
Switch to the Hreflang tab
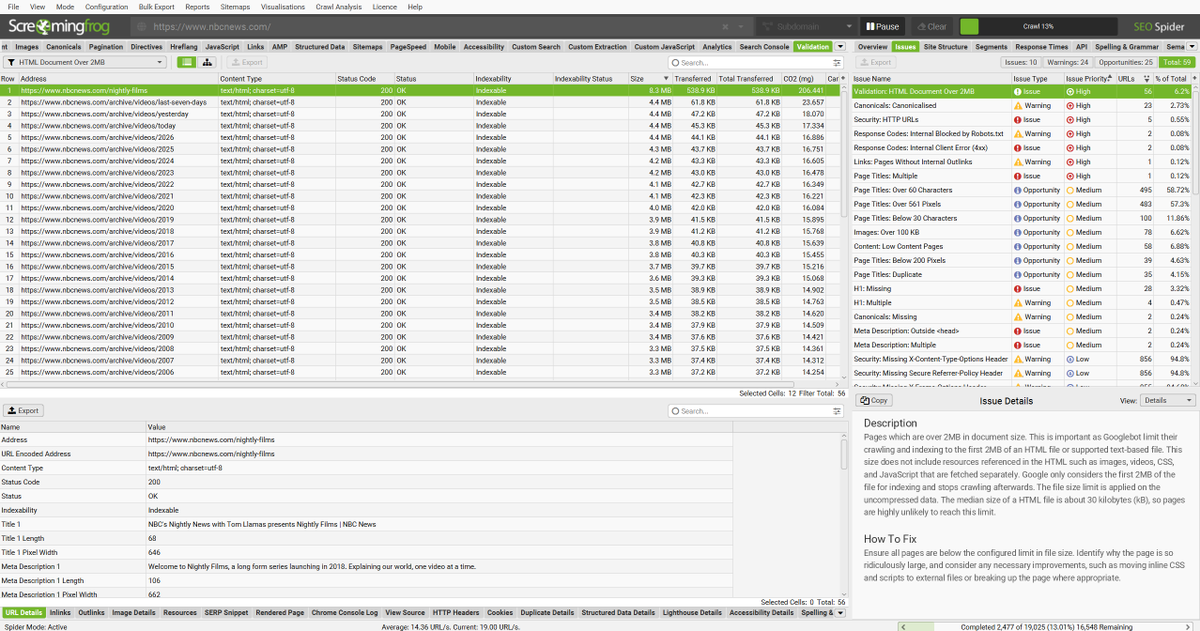click(x=183, y=46)
